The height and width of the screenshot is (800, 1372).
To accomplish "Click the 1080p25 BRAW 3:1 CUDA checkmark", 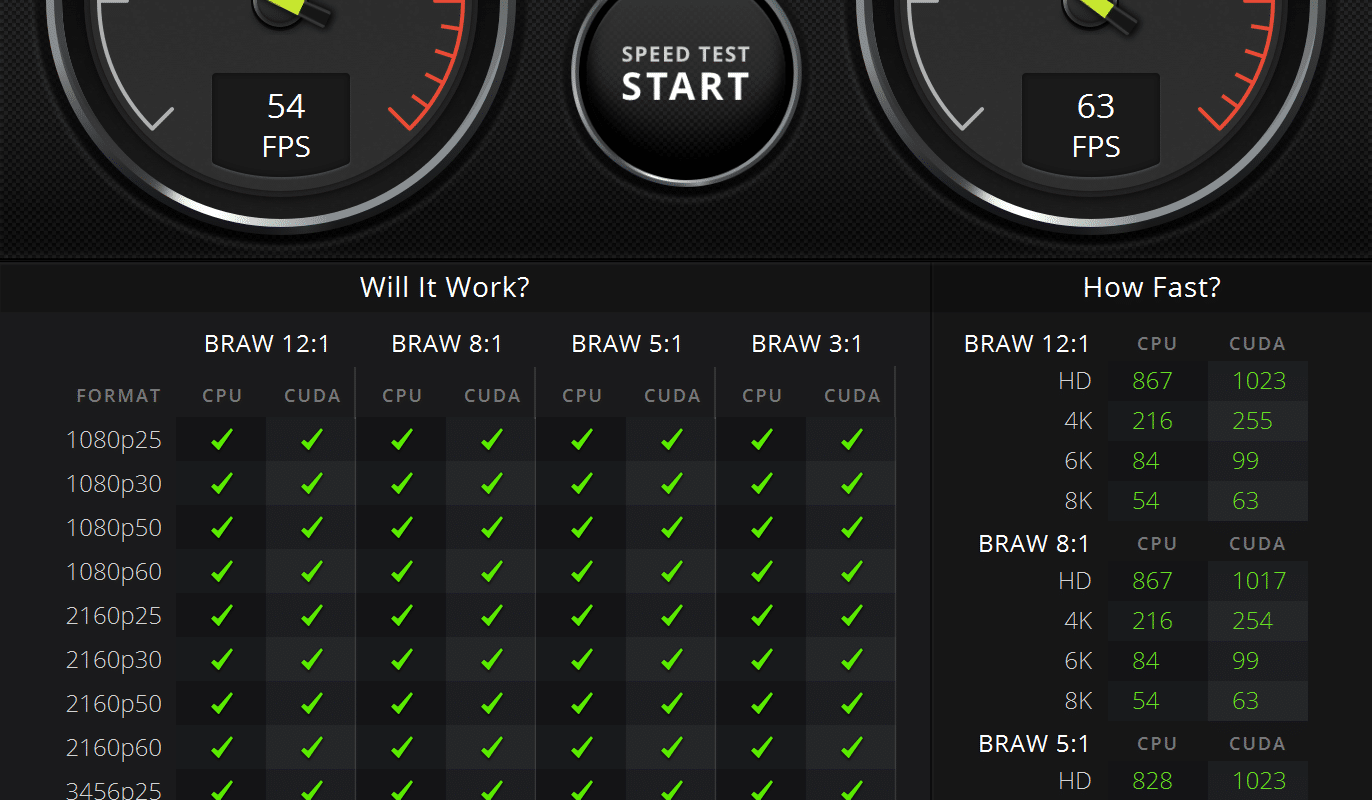I will tap(852, 439).
